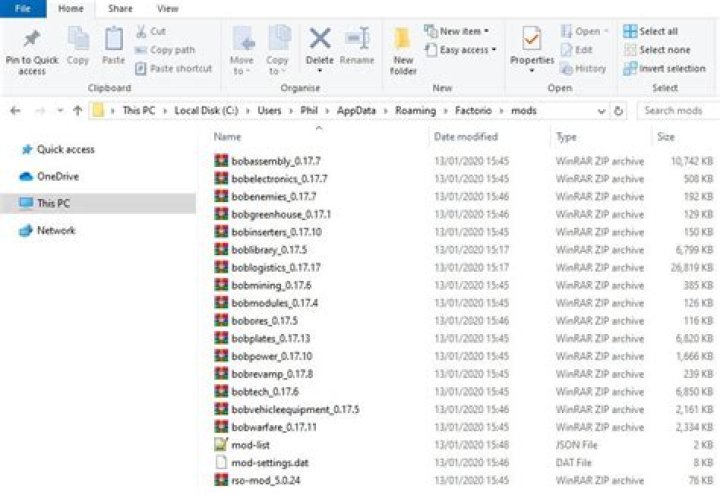This screenshot has width=720, height=495.
Task: Click Invert selection
Action: tap(664, 69)
